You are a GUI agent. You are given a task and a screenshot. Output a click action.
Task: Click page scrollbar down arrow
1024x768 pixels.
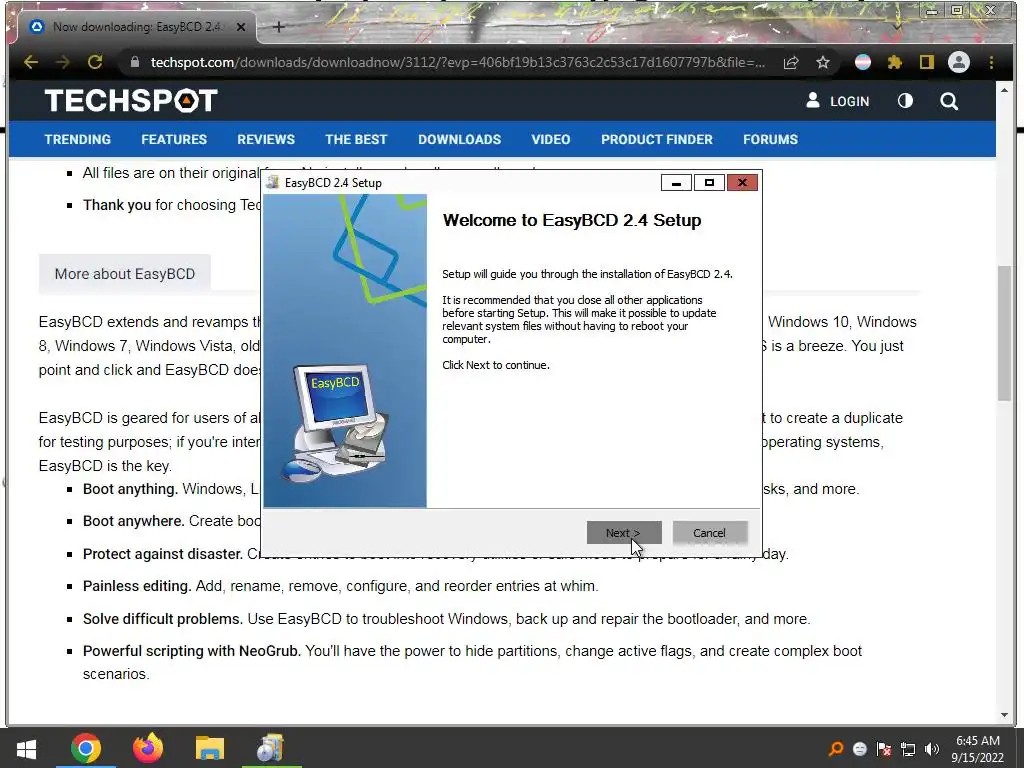coord(1004,715)
